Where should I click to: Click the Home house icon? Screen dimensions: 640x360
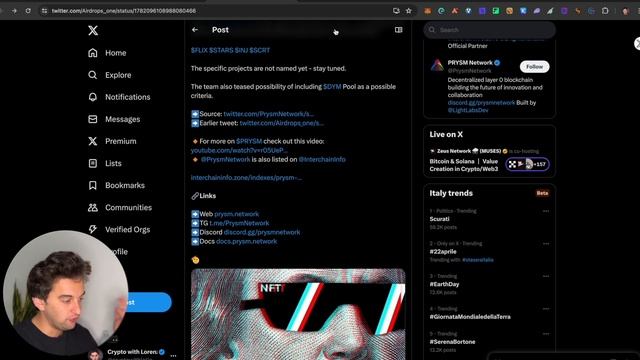93,53
